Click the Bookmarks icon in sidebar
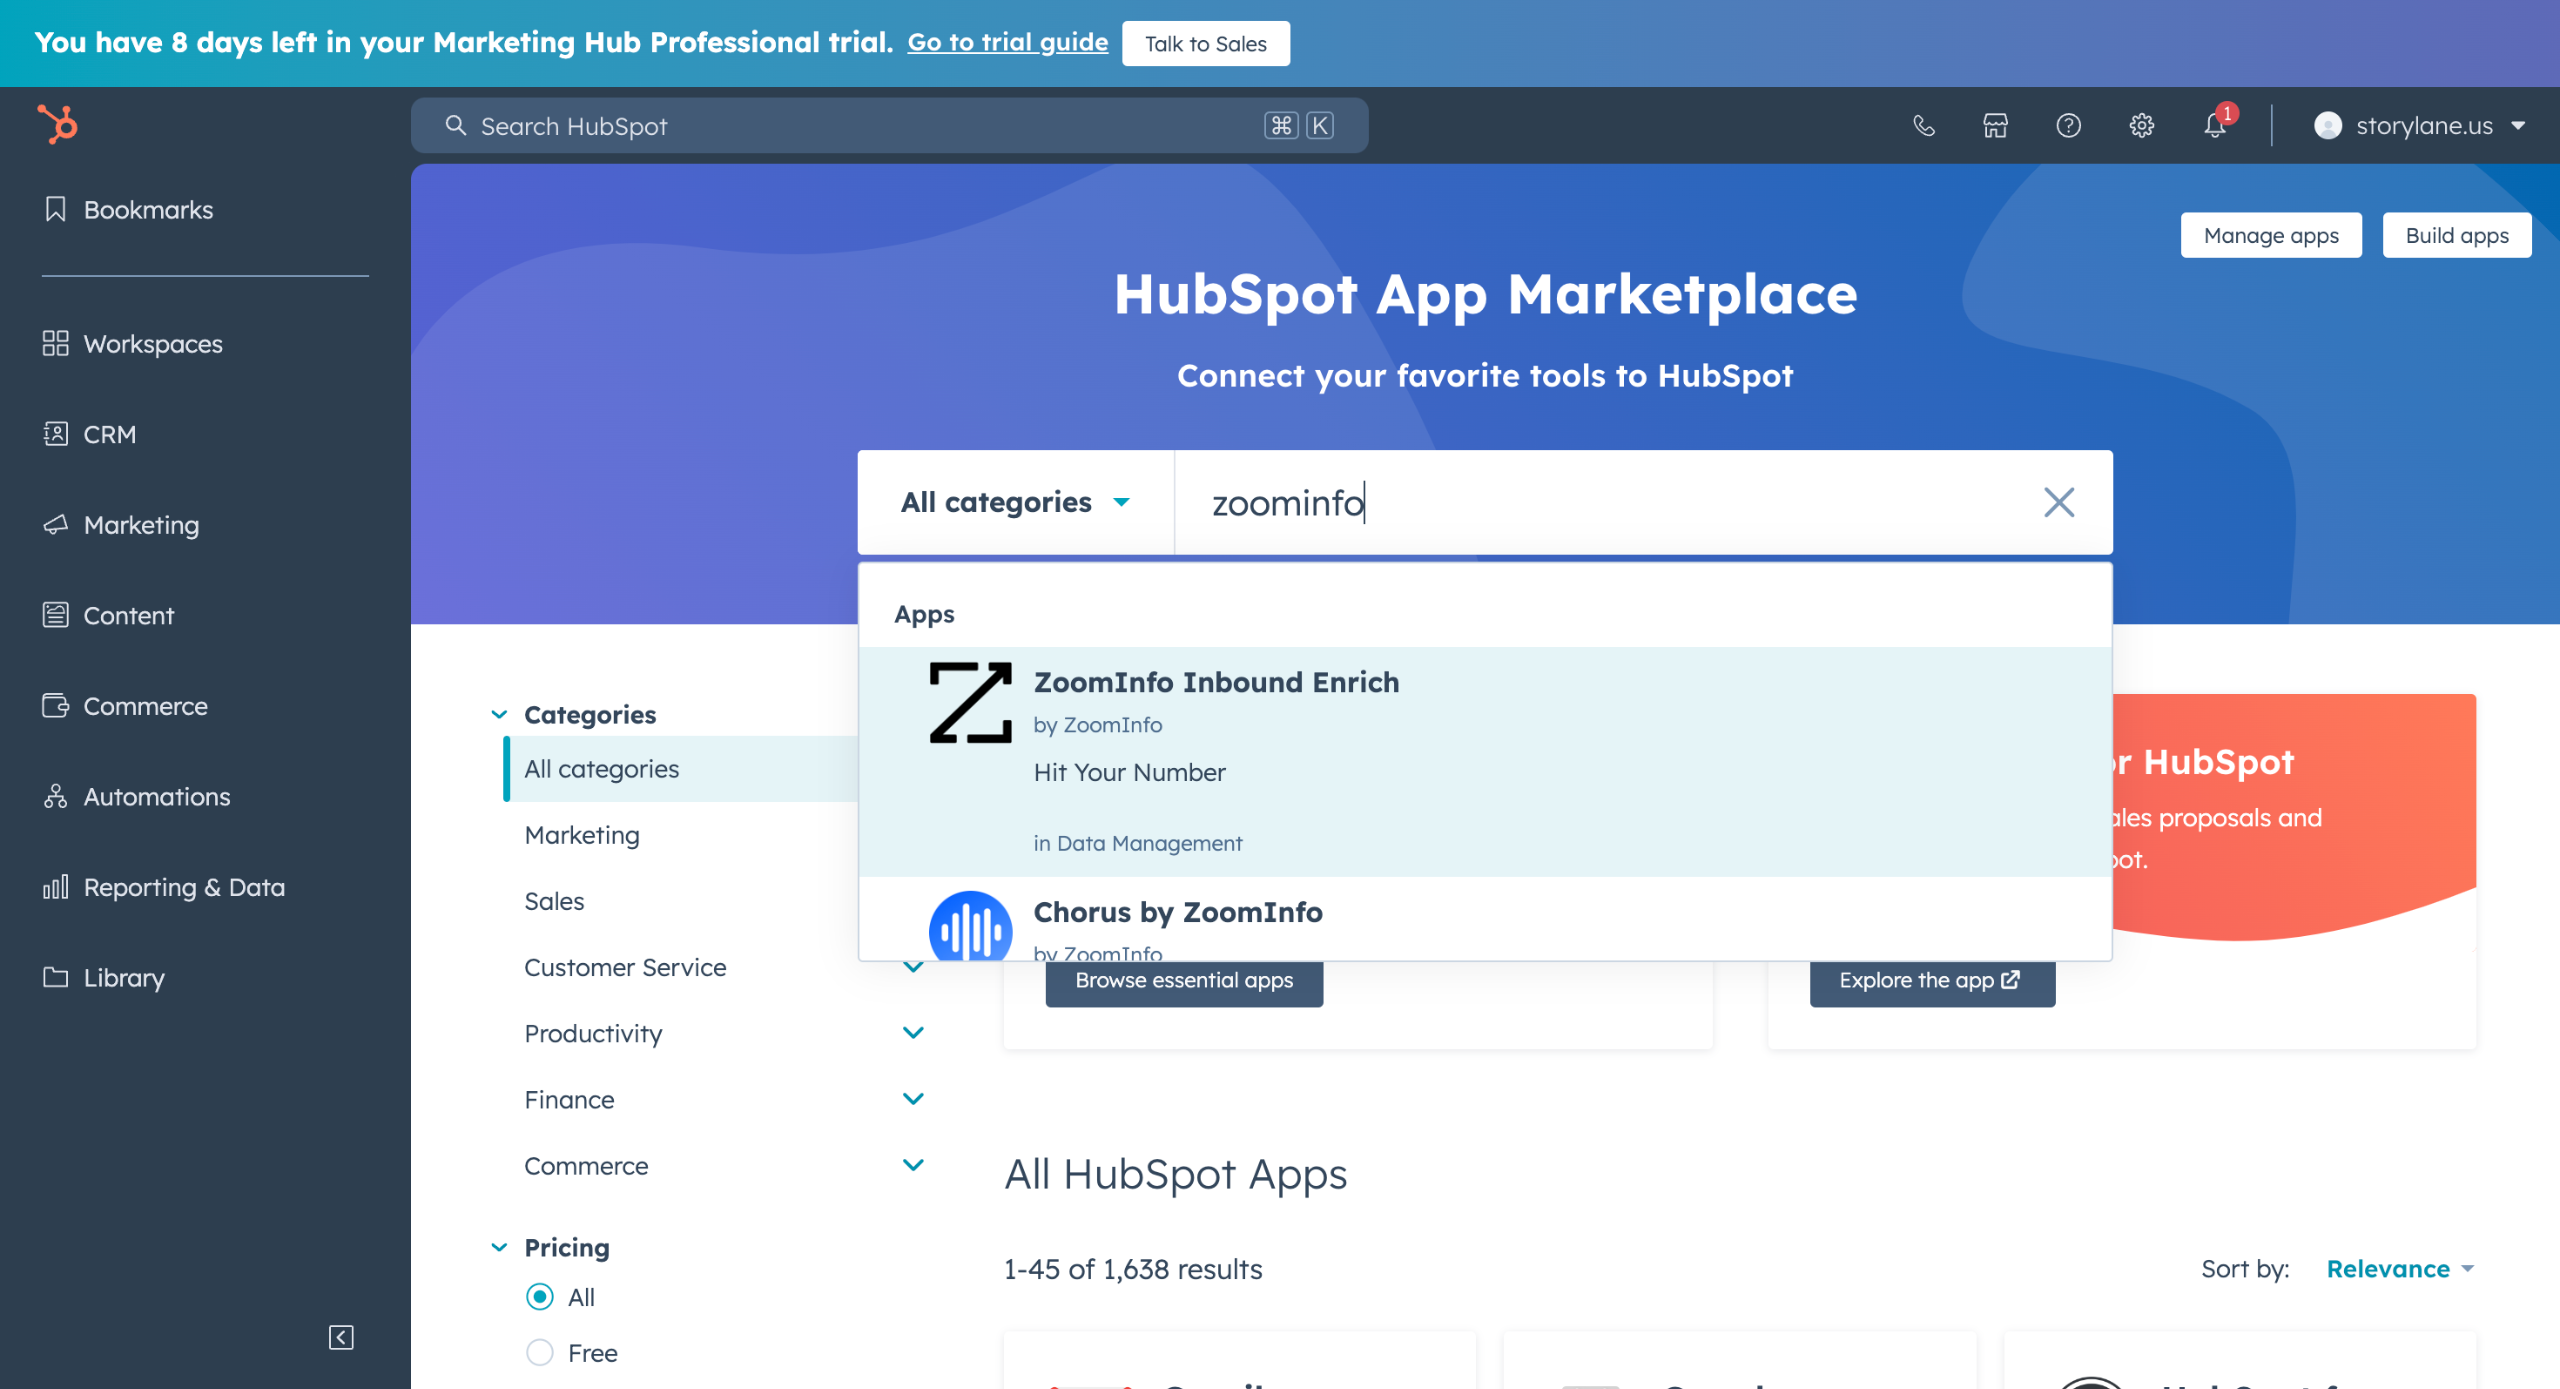The image size is (2560, 1389). (x=56, y=209)
